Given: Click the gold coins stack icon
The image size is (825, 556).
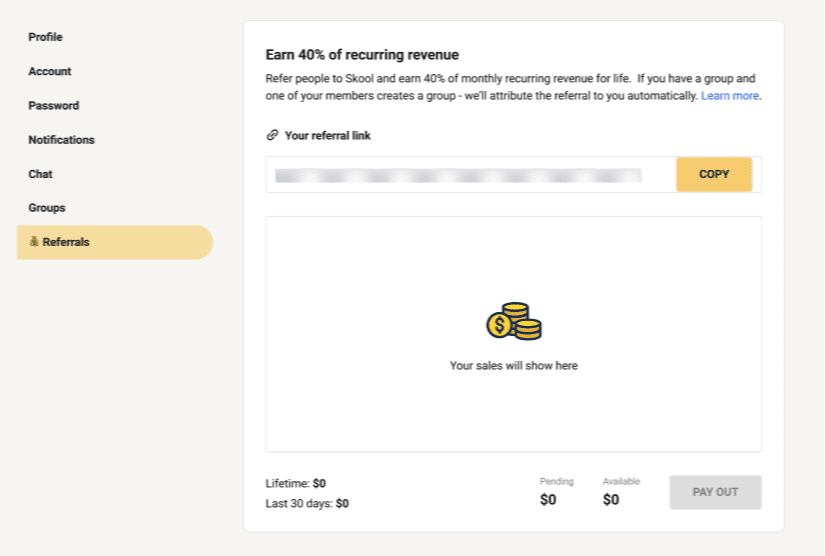Looking at the screenshot, I should (514, 322).
